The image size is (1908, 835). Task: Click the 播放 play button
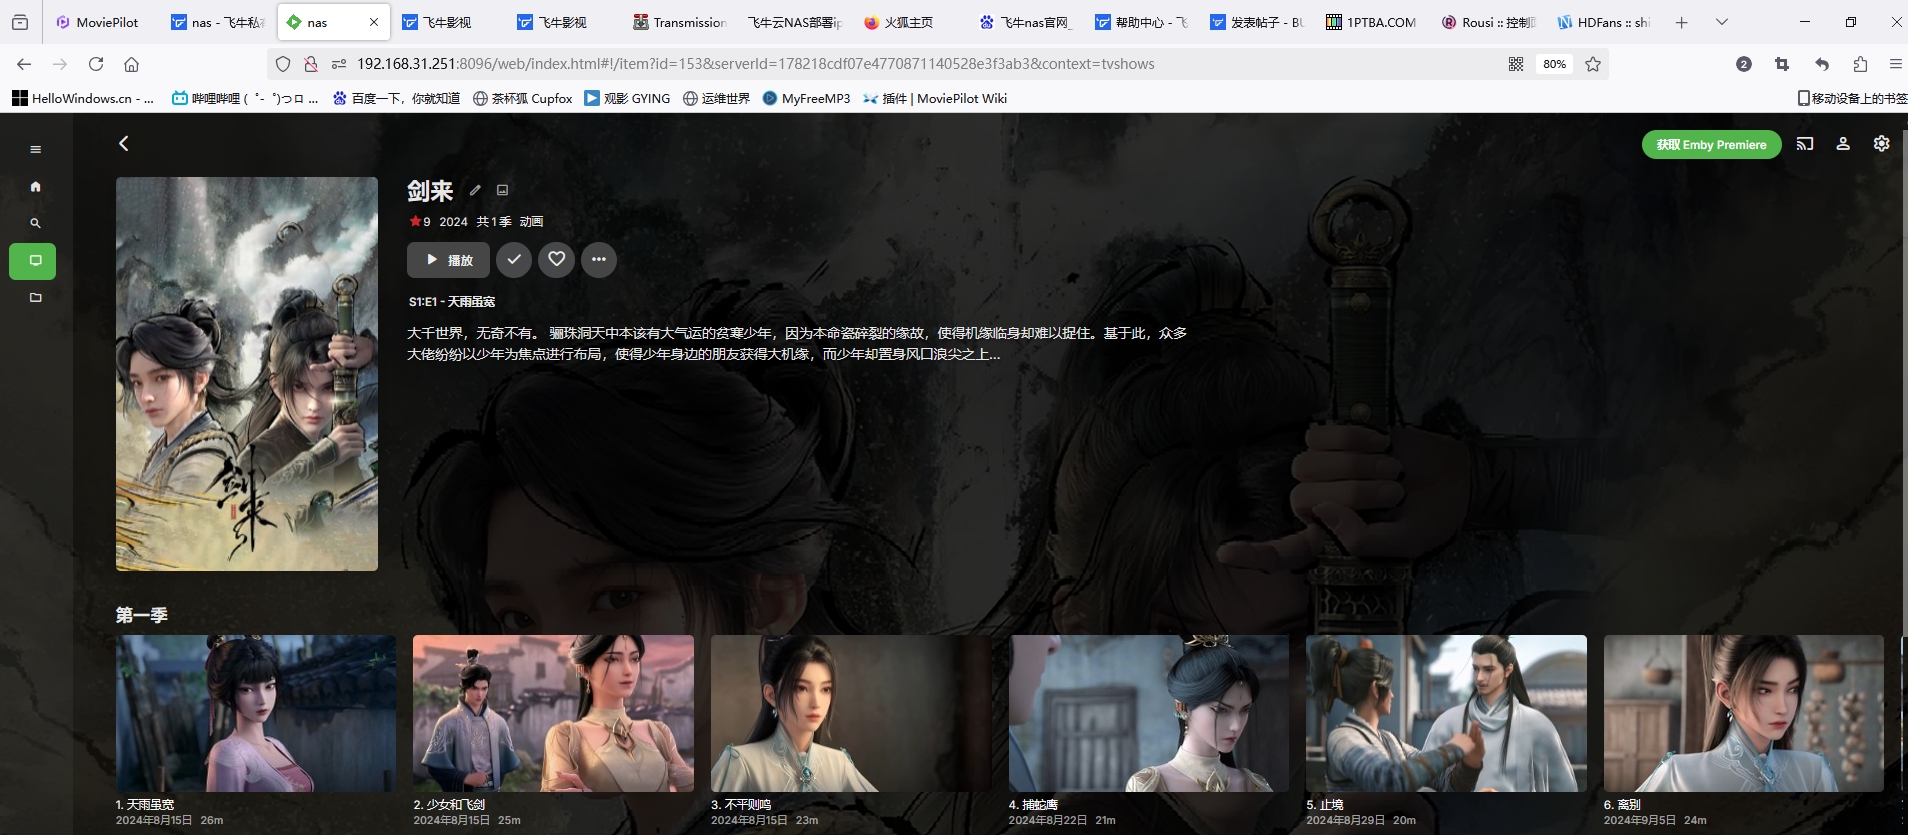pyautogui.click(x=448, y=260)
